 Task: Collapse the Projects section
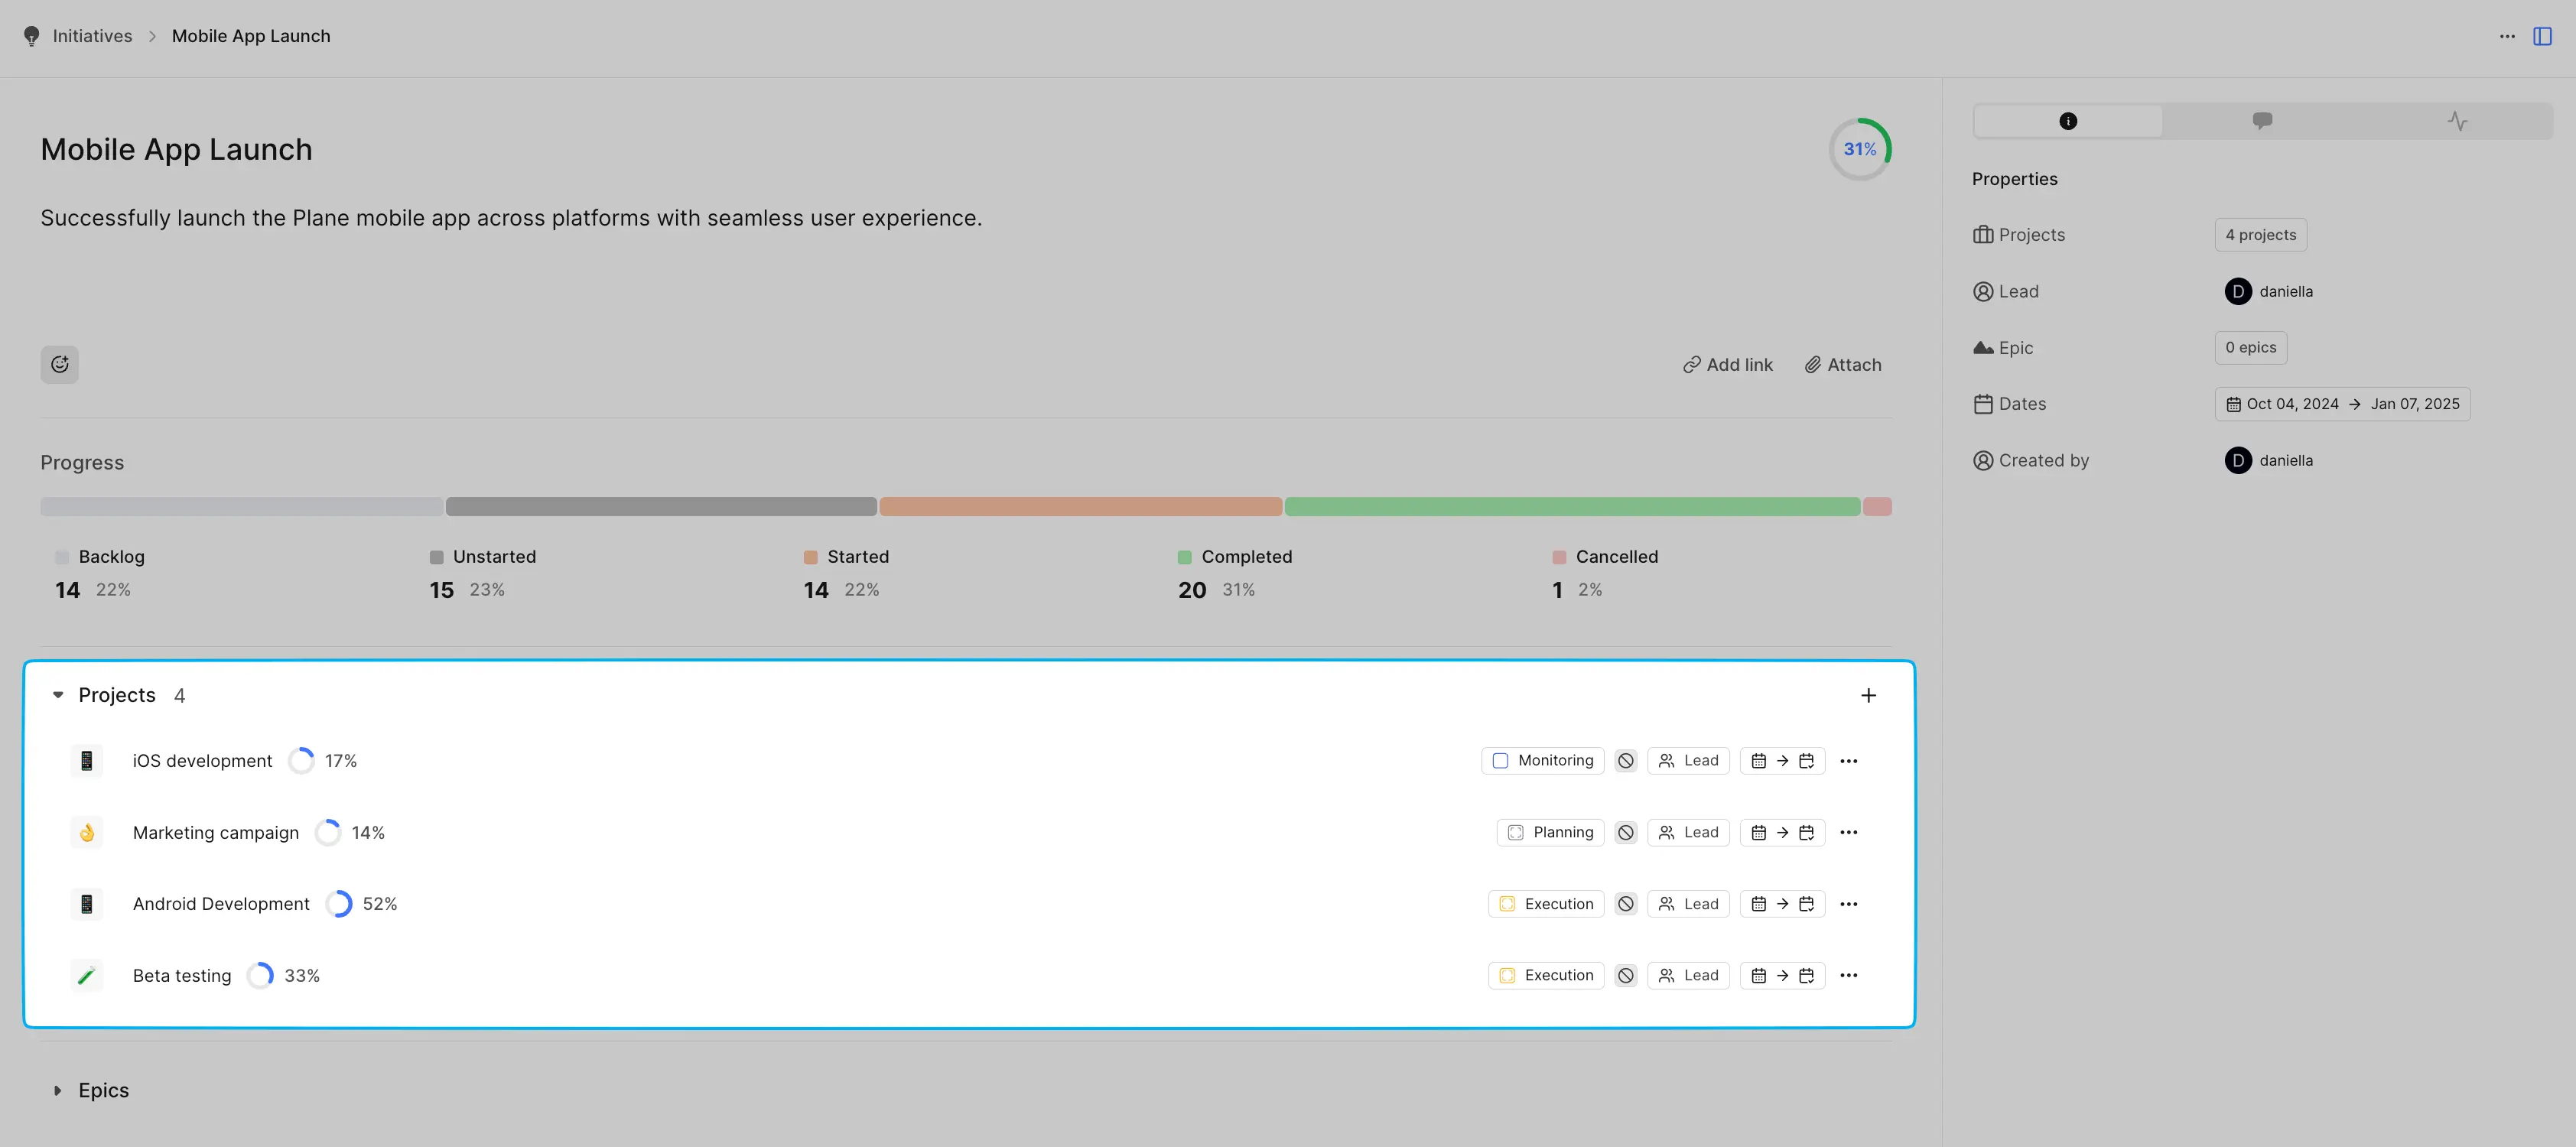coord(57,695)
